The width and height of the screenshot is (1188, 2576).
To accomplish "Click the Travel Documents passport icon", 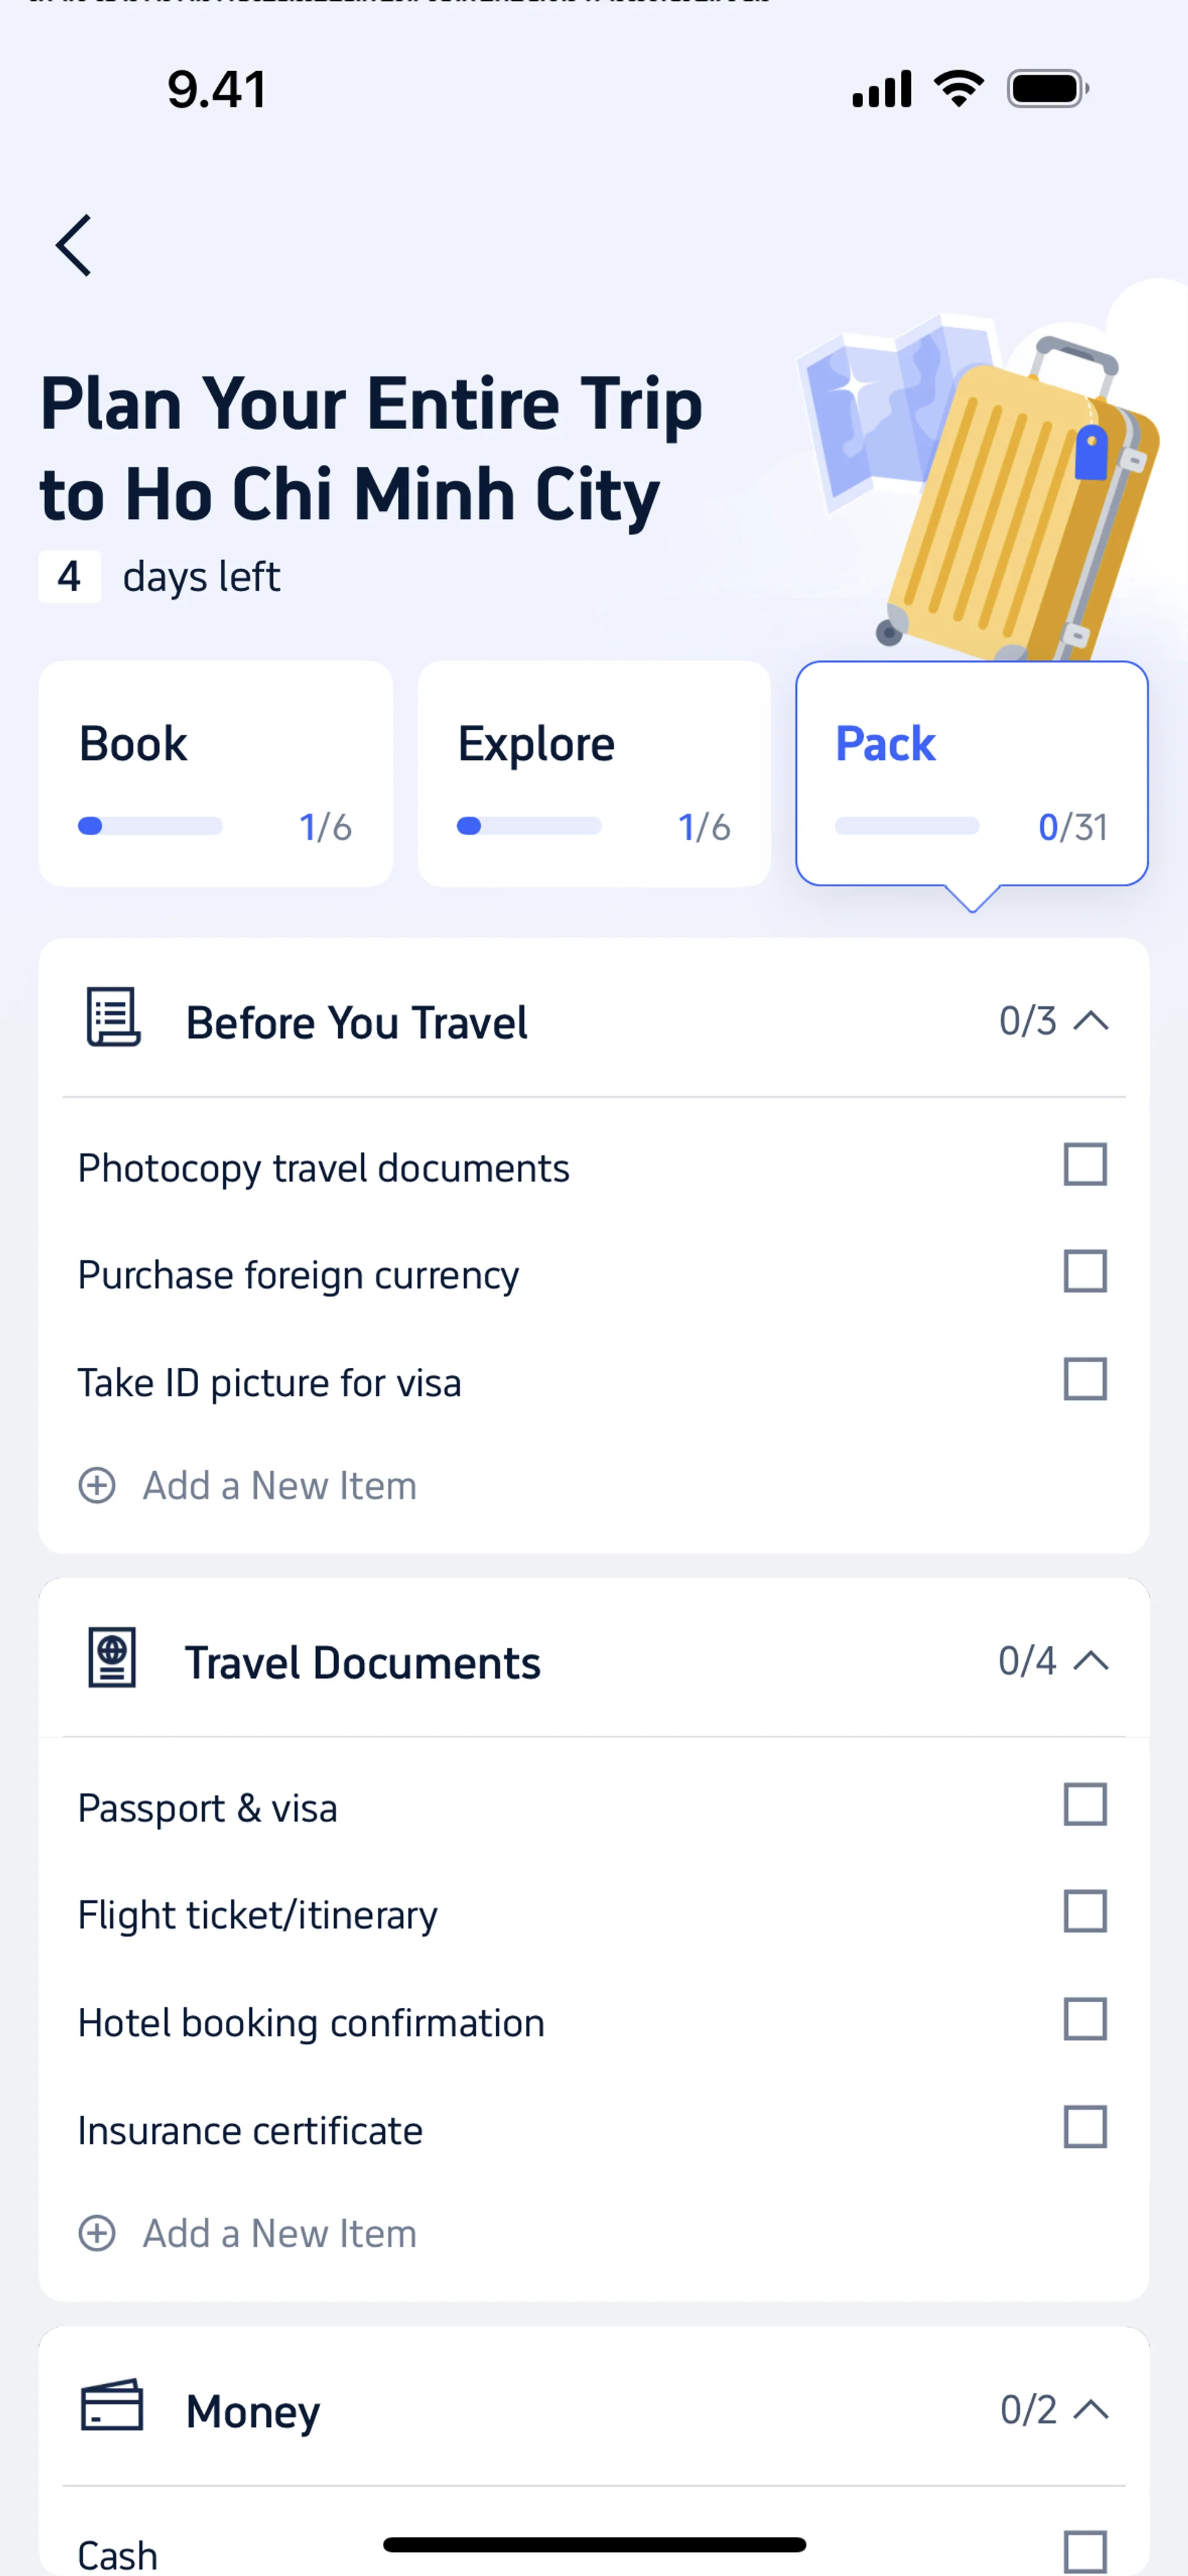I will (x=112, y=1658).
